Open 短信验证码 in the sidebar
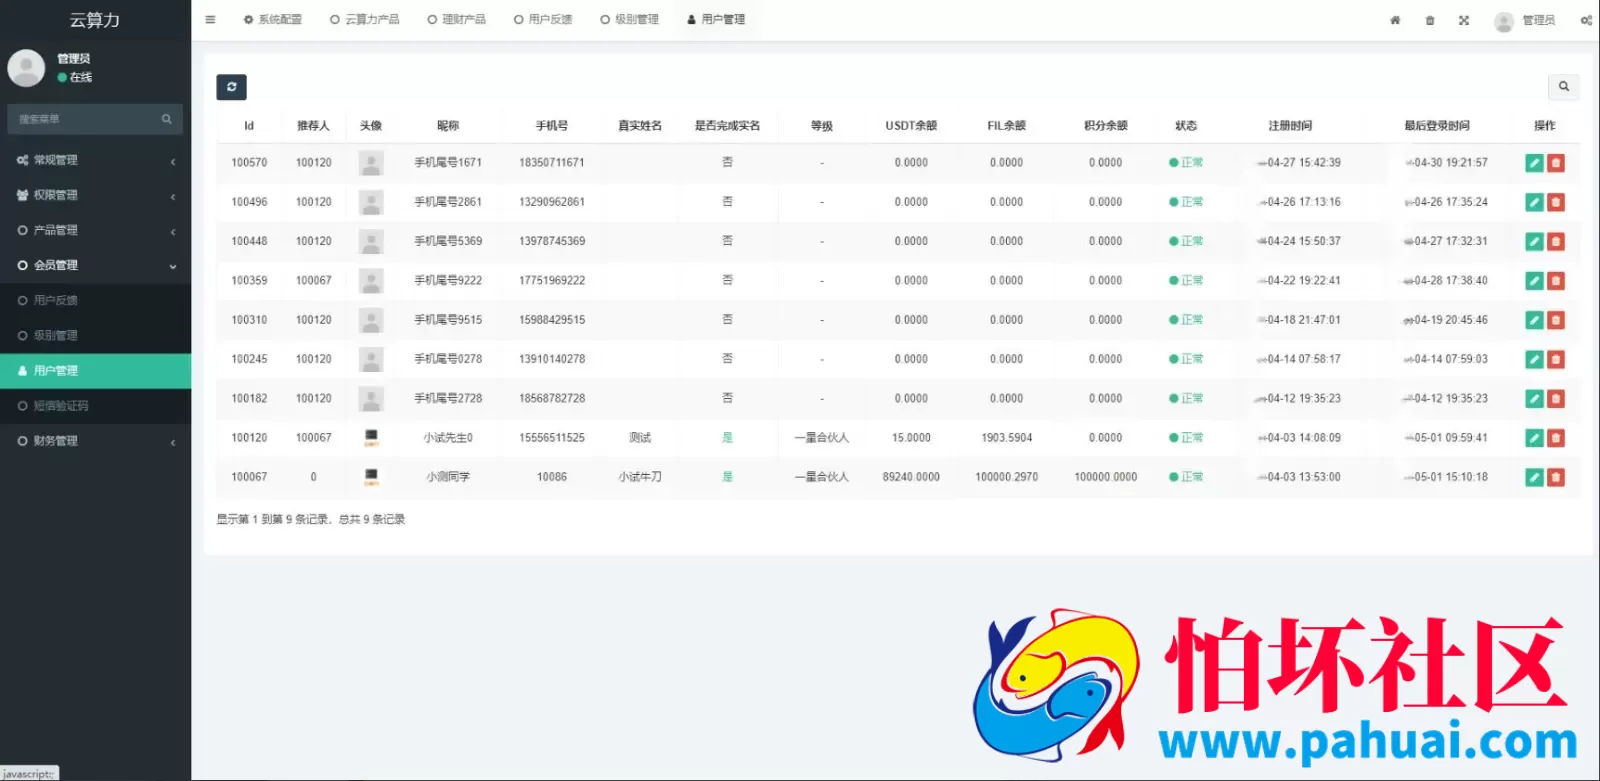1600x781 pixels. point(95,406)
